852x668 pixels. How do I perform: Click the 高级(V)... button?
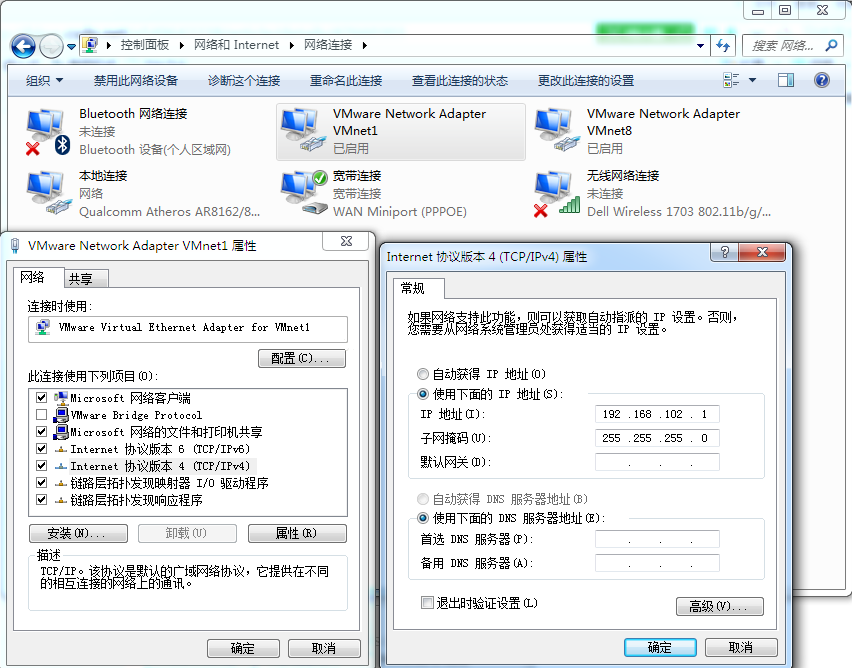point(719,606)
